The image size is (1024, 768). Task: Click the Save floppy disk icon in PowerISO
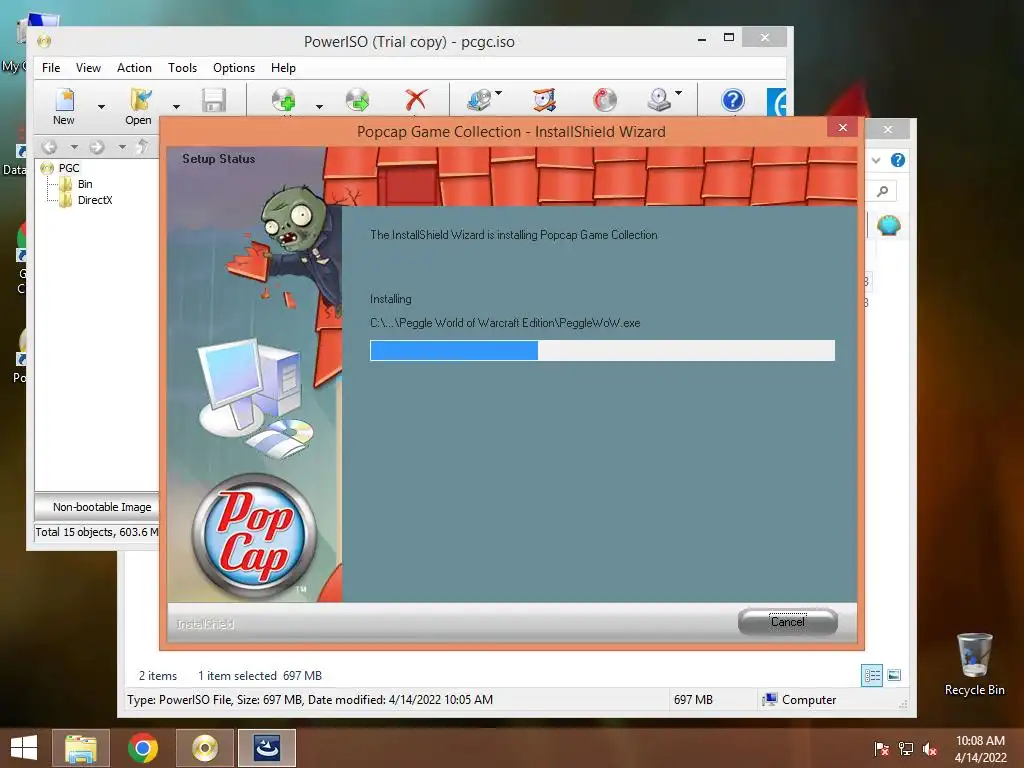click(214, 101)
